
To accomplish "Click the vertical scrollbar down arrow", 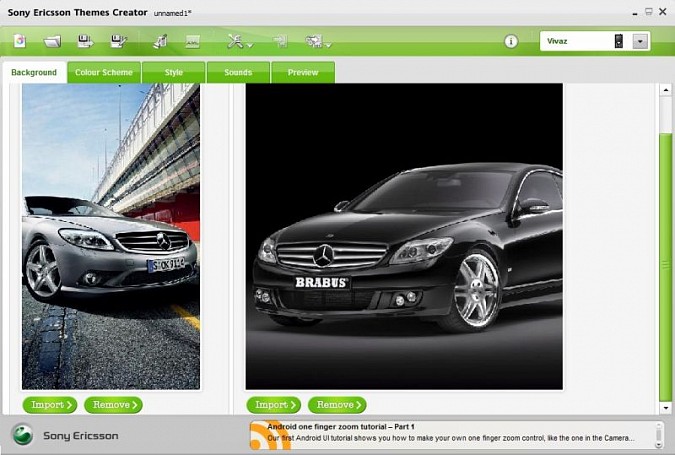I will (x=666, y=407).
